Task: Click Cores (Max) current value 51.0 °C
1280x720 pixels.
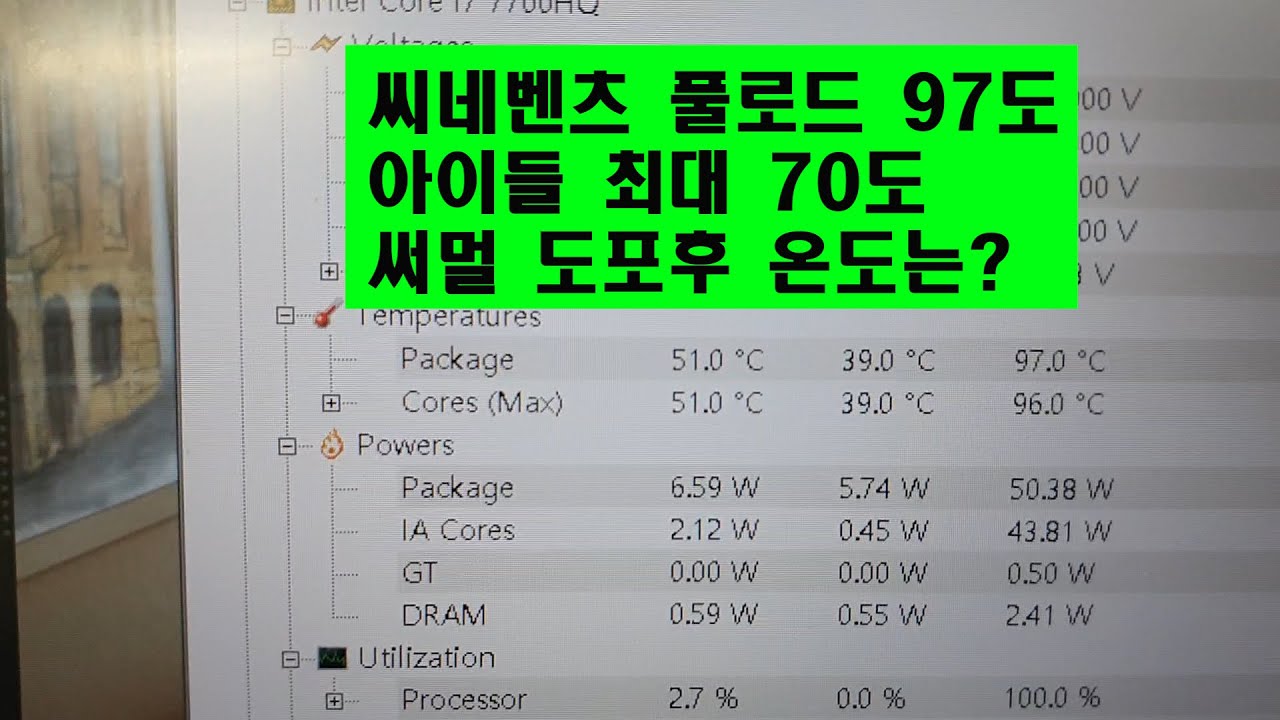Action: [x=717, y=403]
